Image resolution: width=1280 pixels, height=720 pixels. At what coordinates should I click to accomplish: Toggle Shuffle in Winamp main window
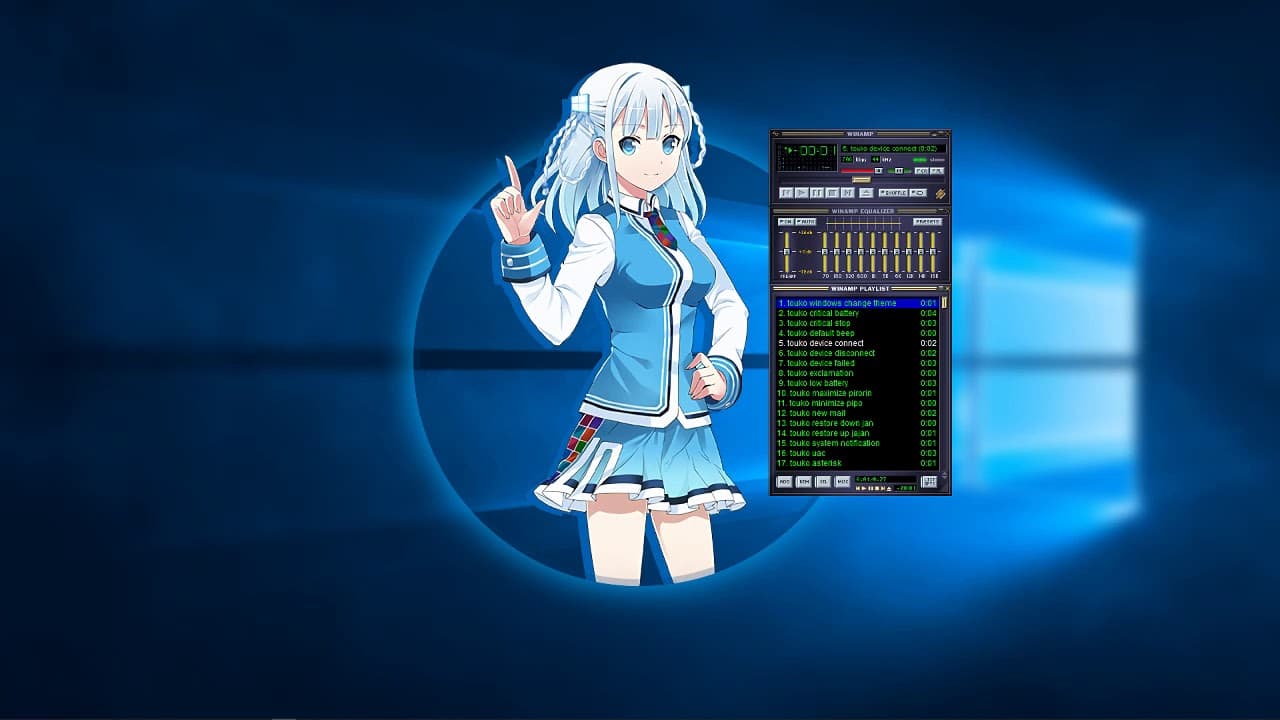tap(893, 193)
